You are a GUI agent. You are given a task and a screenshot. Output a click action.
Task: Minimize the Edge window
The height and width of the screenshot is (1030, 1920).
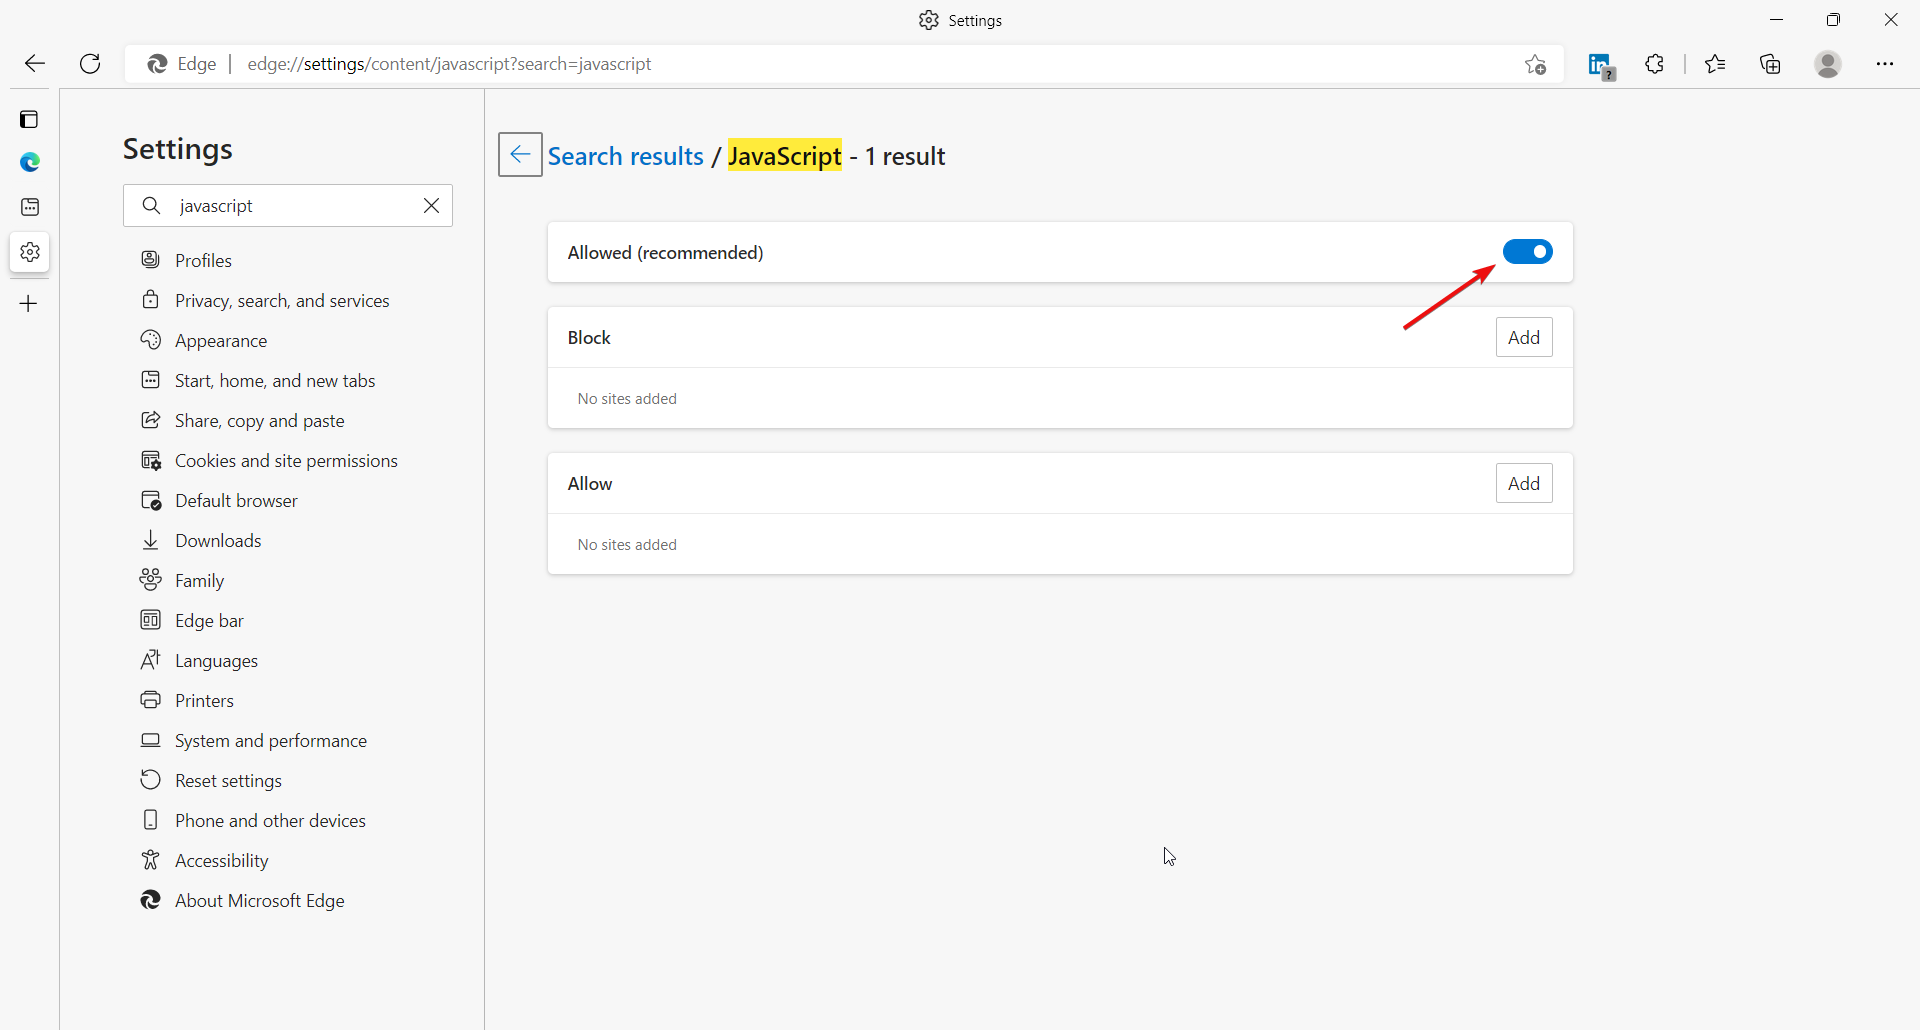pyautogui.click(x=1777, y=20)
